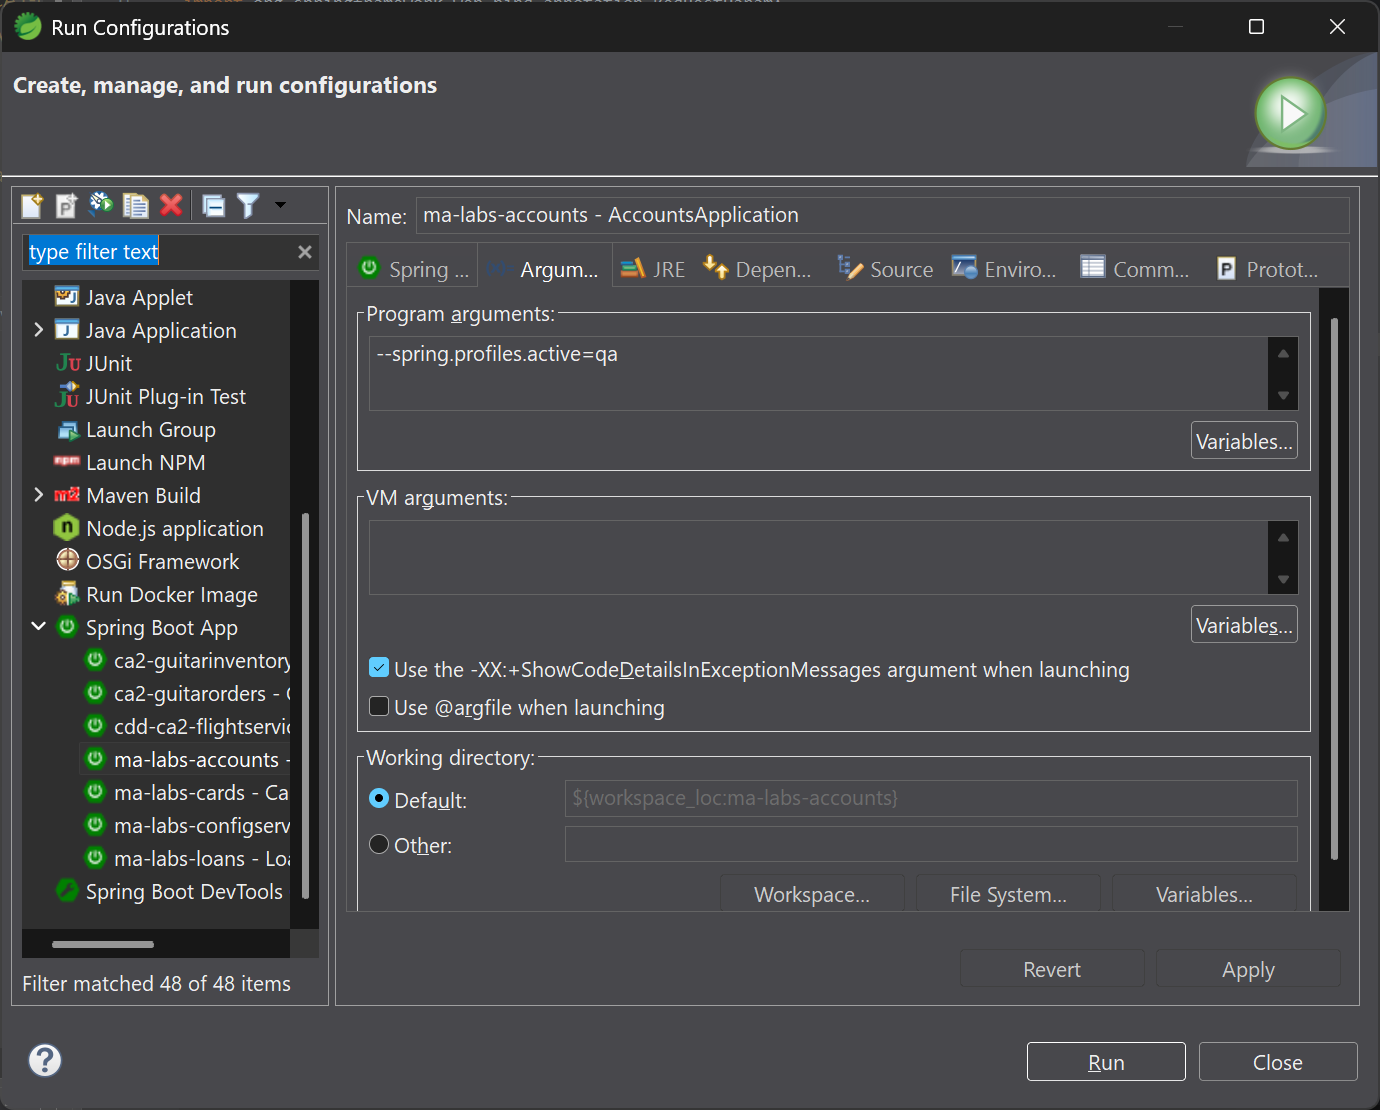Collapse all launch configurations in the tree

pos(213,205)
